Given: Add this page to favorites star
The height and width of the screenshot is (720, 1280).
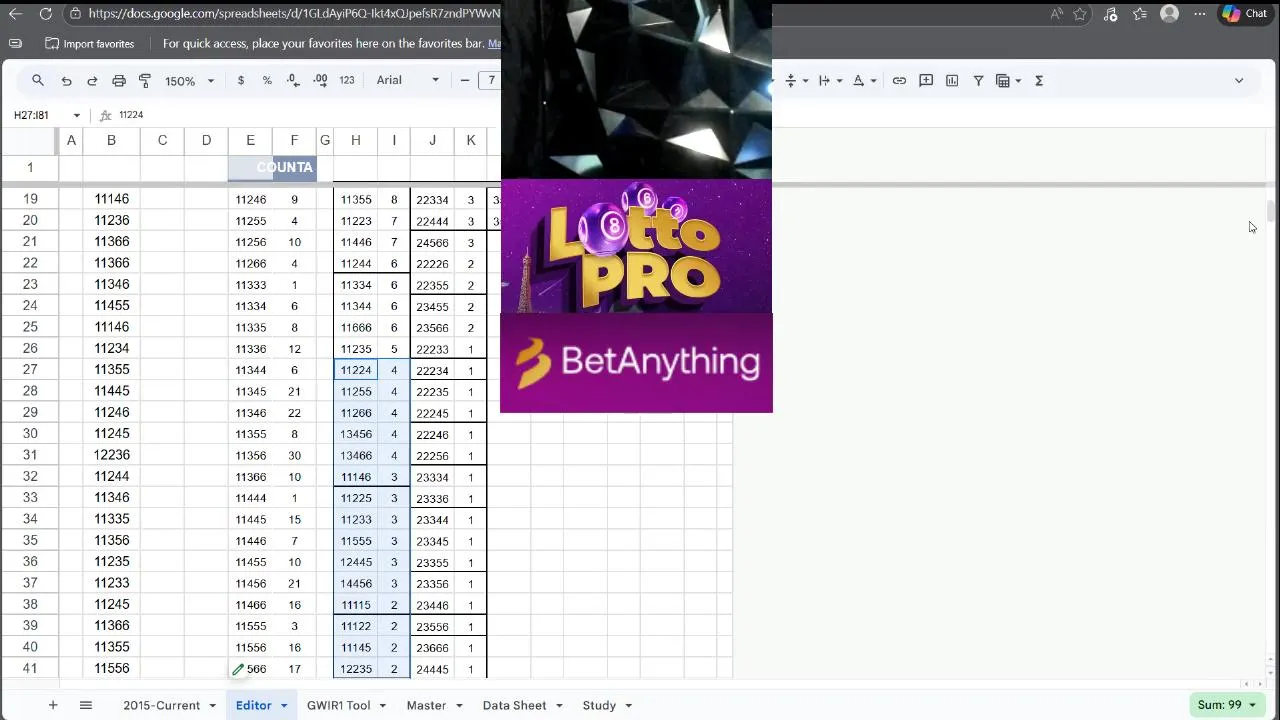Looking at the screenshot, I should coord(1080,14).
